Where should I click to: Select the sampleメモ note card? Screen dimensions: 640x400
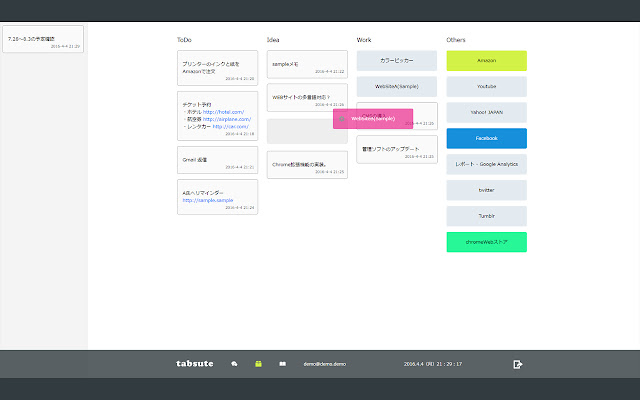[x=307, y=64]
